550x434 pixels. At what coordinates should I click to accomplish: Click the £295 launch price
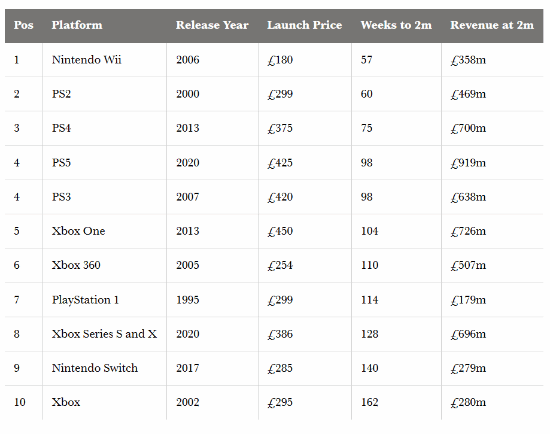coord(280,402)
